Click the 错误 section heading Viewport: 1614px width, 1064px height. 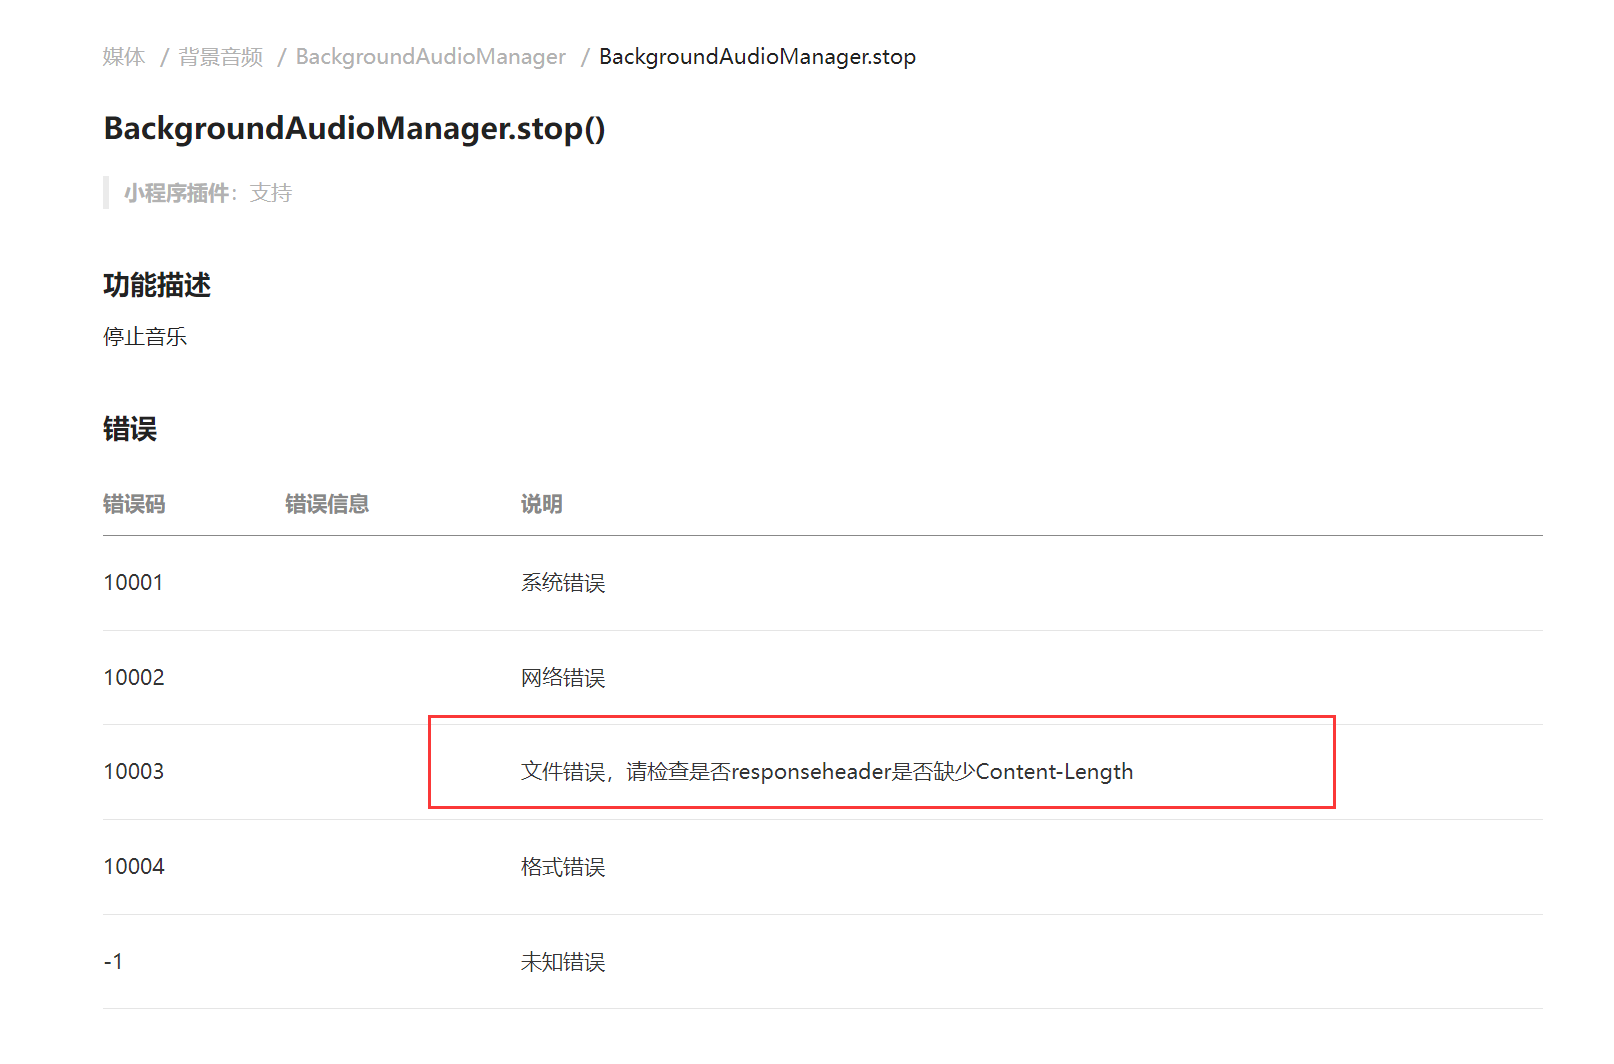pos(130,430)
